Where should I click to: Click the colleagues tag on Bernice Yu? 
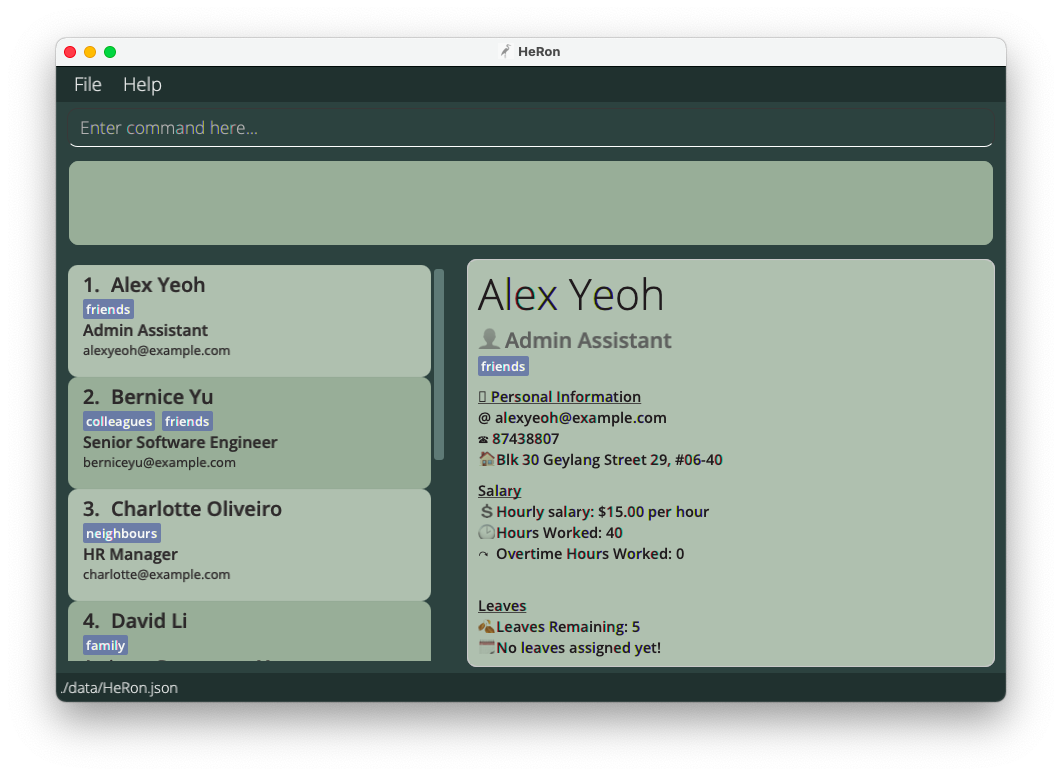point(119,422)
